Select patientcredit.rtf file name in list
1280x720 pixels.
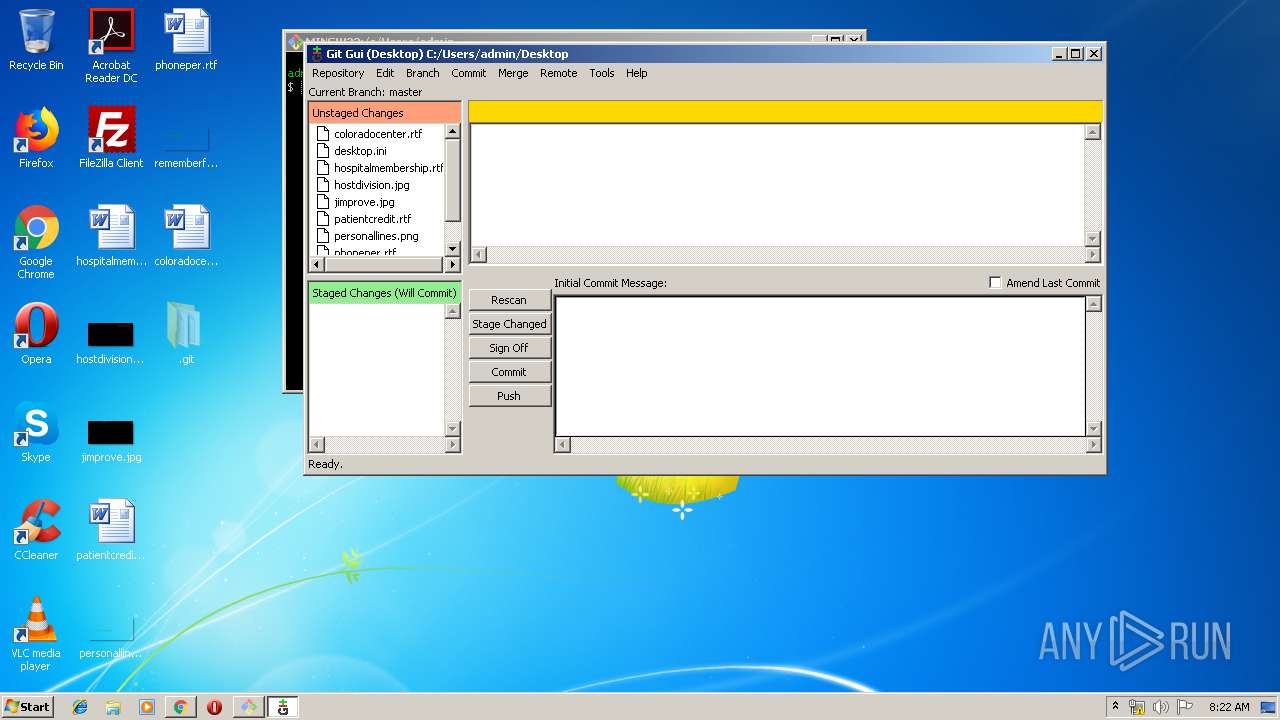click(x=373, y=219)
